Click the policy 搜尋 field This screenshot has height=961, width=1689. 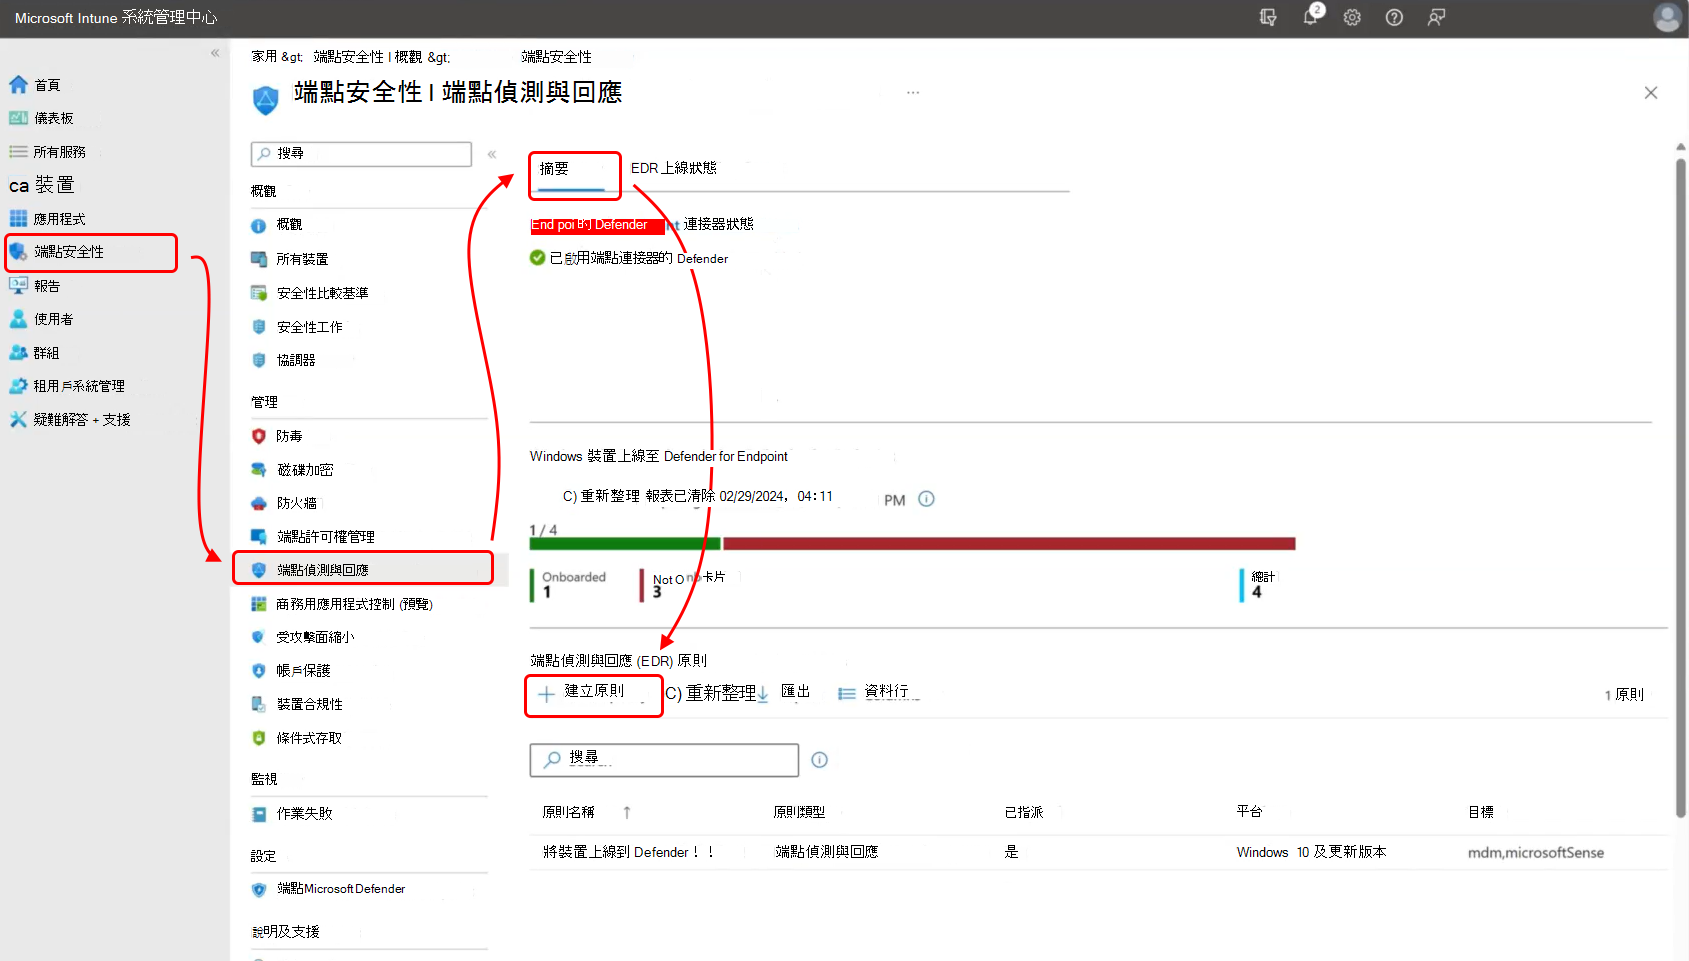click(x=664, y=760)
